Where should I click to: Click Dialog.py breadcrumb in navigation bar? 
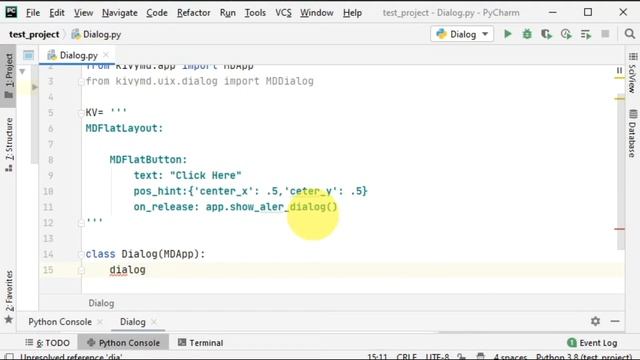point(96,34)
